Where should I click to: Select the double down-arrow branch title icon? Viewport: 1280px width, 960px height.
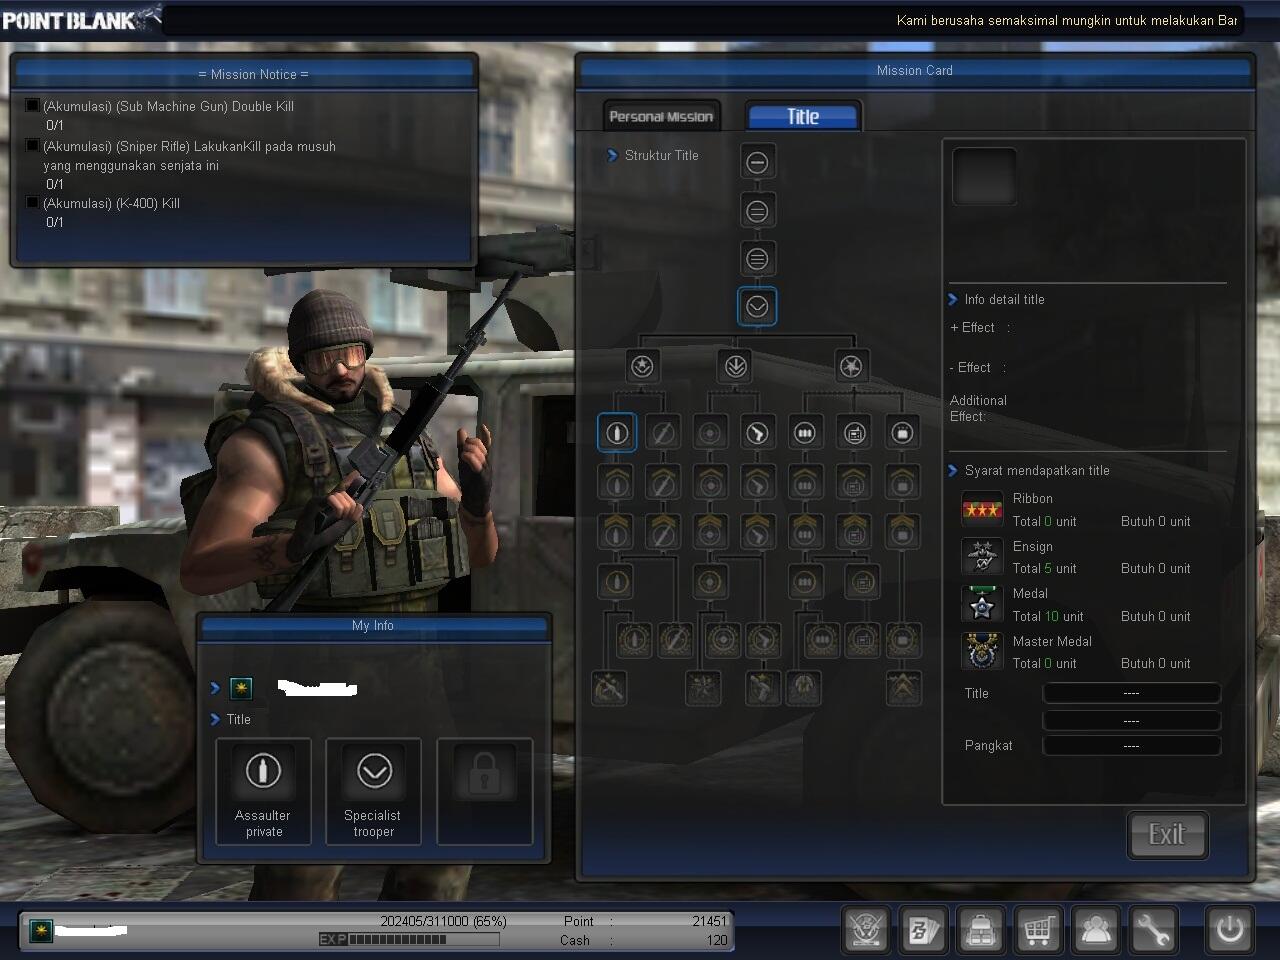[736, 366]
